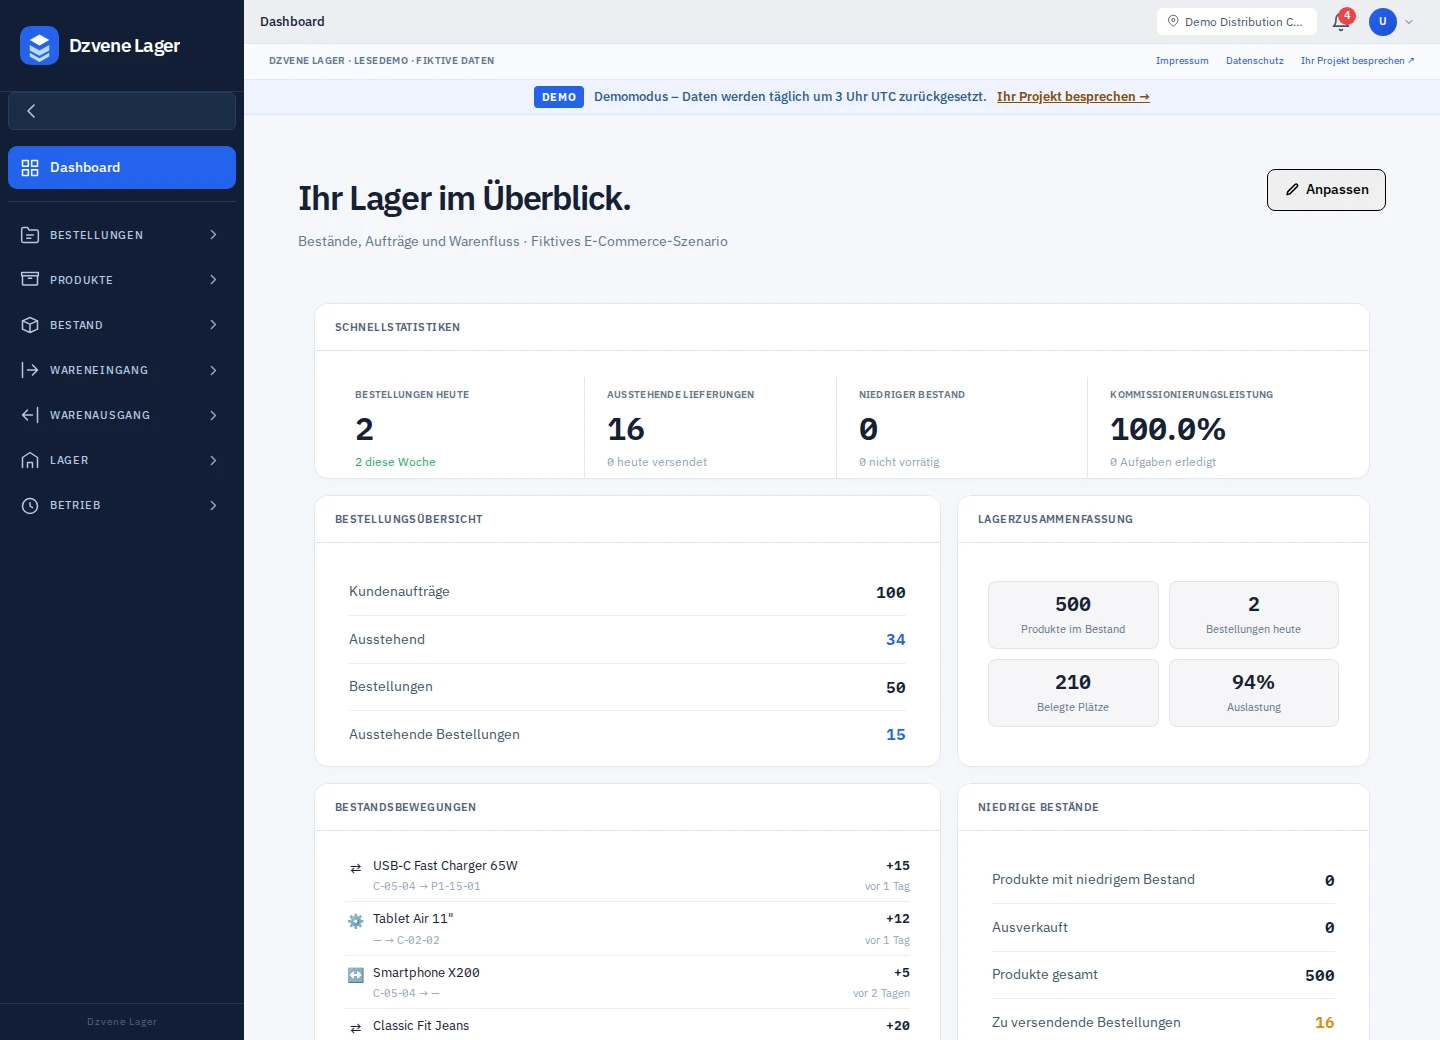Expand the Lager menu chevron
Screen dimensions: 1440x1040
(213, 460)
